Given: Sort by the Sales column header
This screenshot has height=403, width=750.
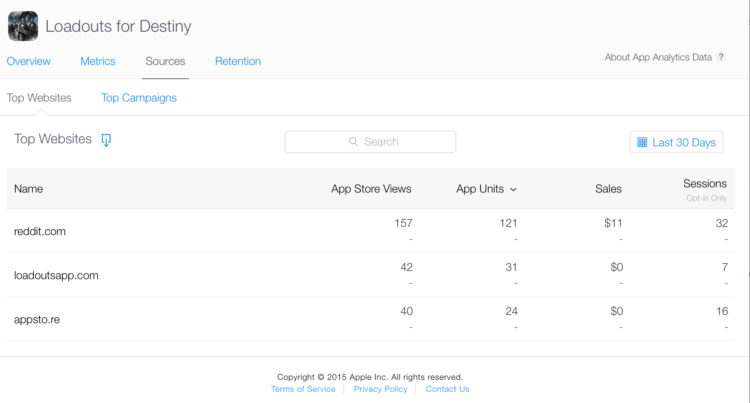Looking at the screenshot, I should [608, 189].
